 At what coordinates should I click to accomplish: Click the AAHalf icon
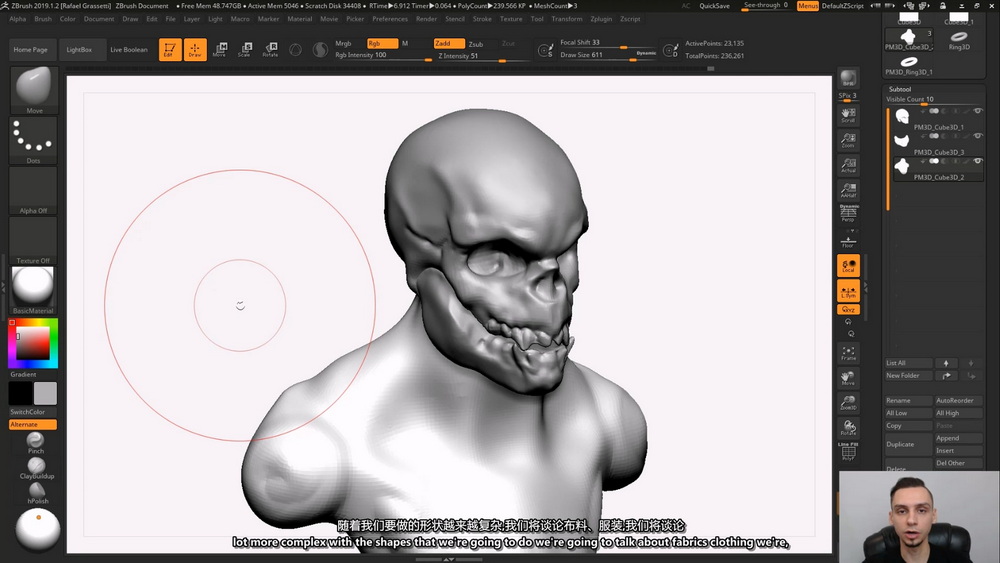848,190
